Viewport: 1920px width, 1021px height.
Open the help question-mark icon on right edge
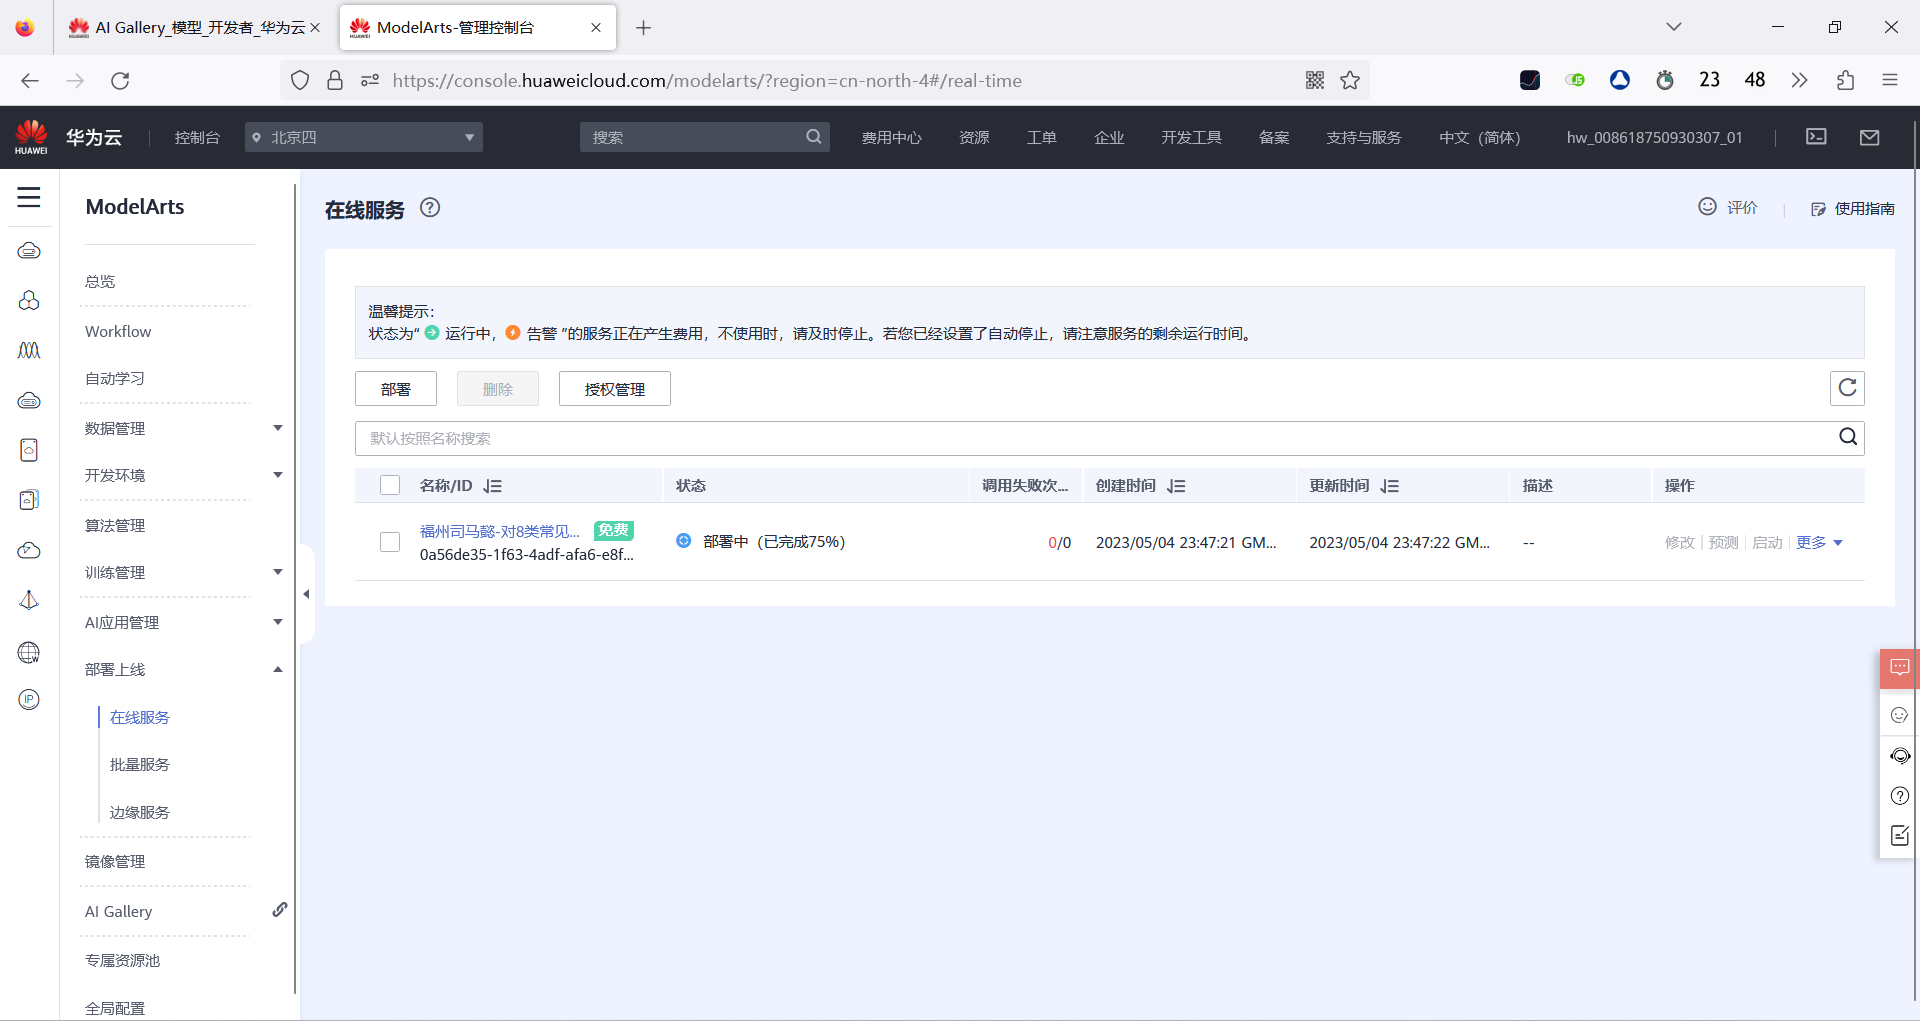(x=1899, y=796)
